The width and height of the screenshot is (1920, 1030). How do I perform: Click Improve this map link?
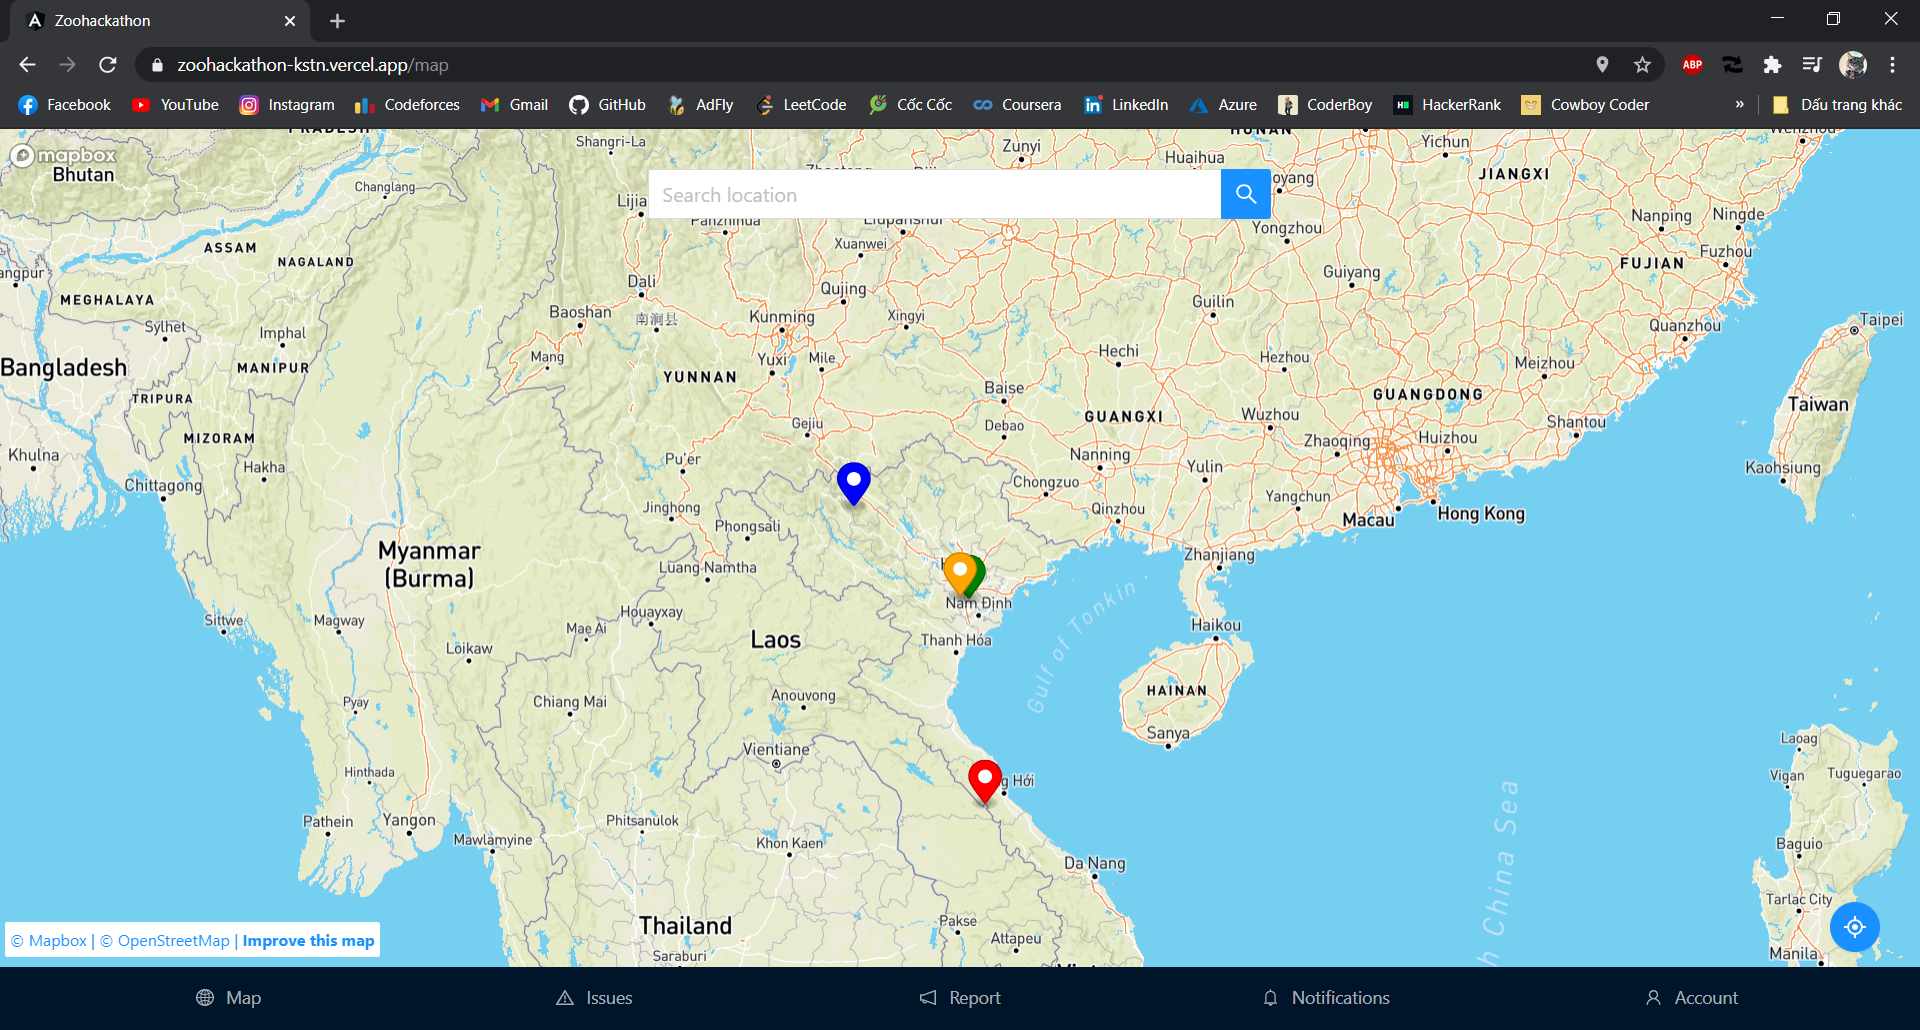coord(308,941)
